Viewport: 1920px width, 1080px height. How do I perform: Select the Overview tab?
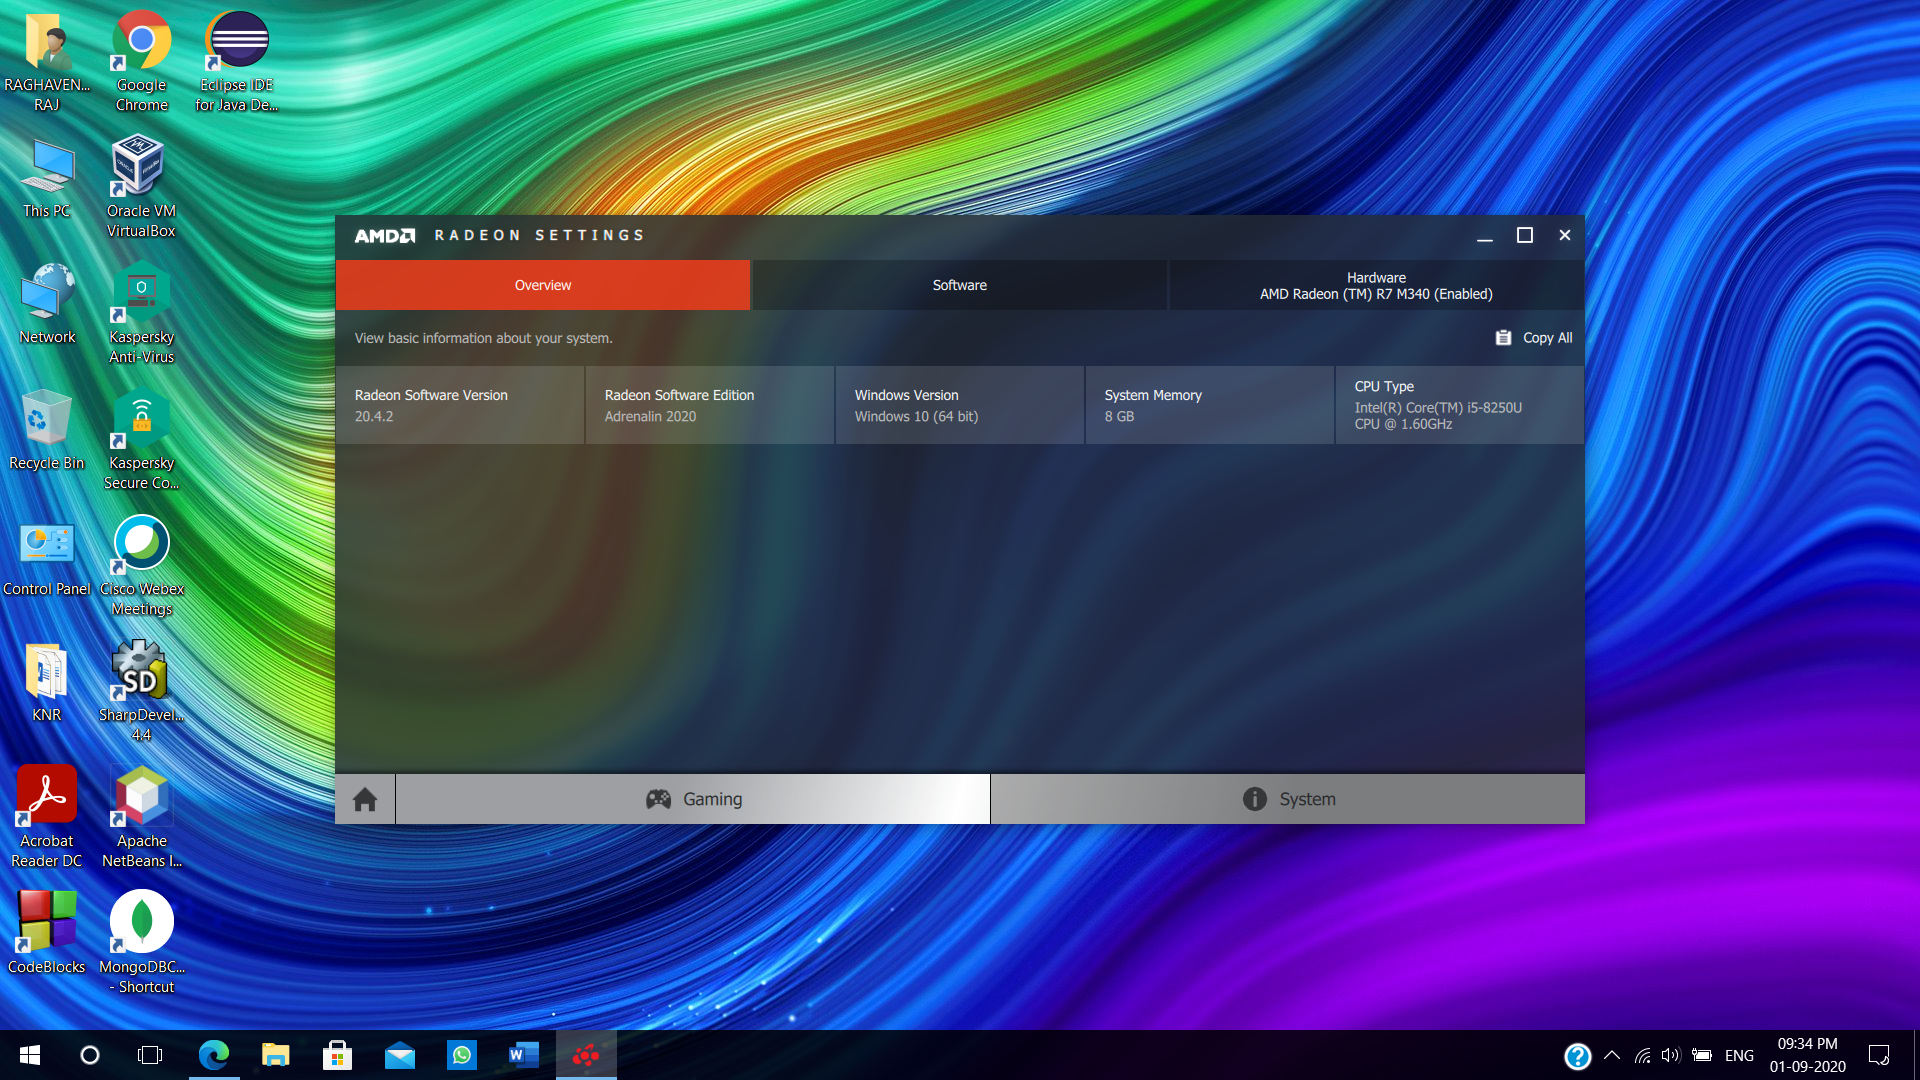pyautogui.click(x=542, y=285)
